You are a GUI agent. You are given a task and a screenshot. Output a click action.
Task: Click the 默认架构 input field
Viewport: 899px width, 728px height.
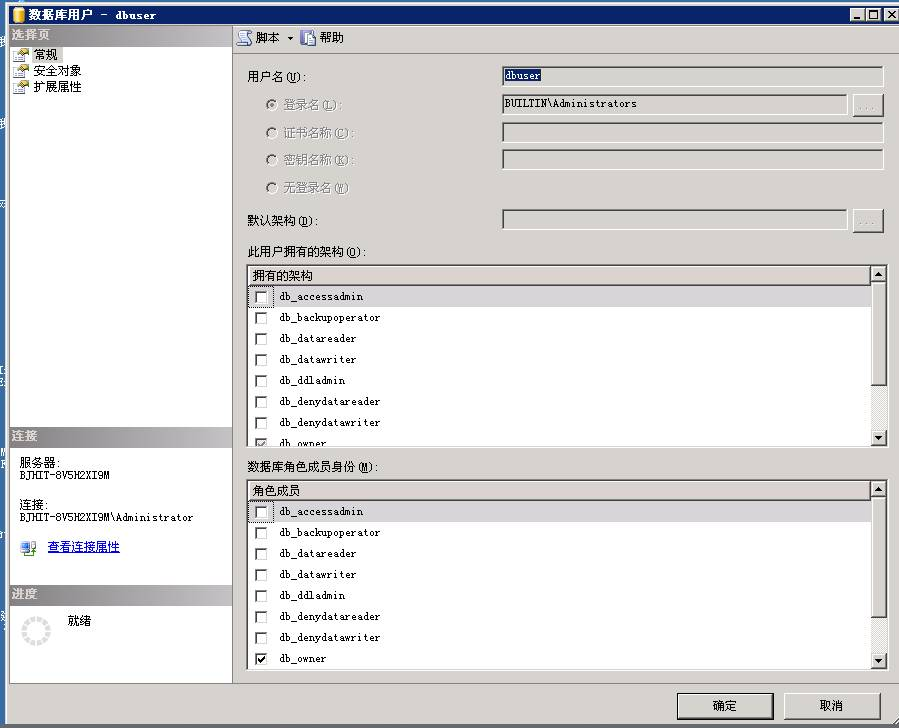[x=674, y=219]
